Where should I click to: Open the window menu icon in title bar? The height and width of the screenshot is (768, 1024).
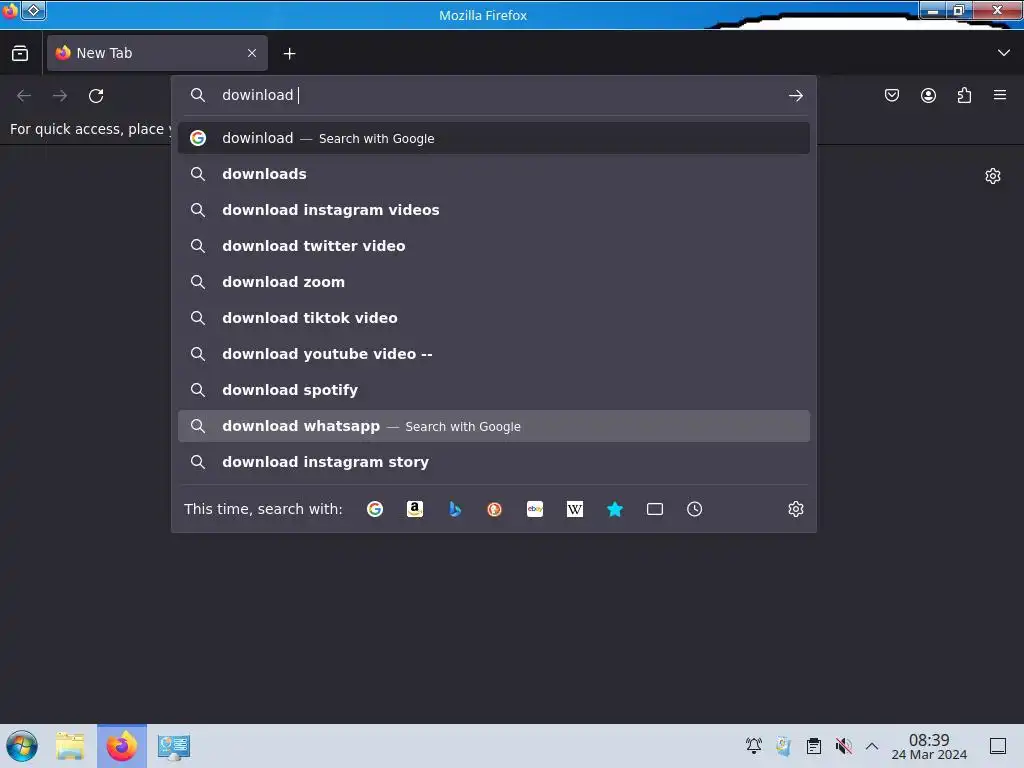(x=9, y=10)
